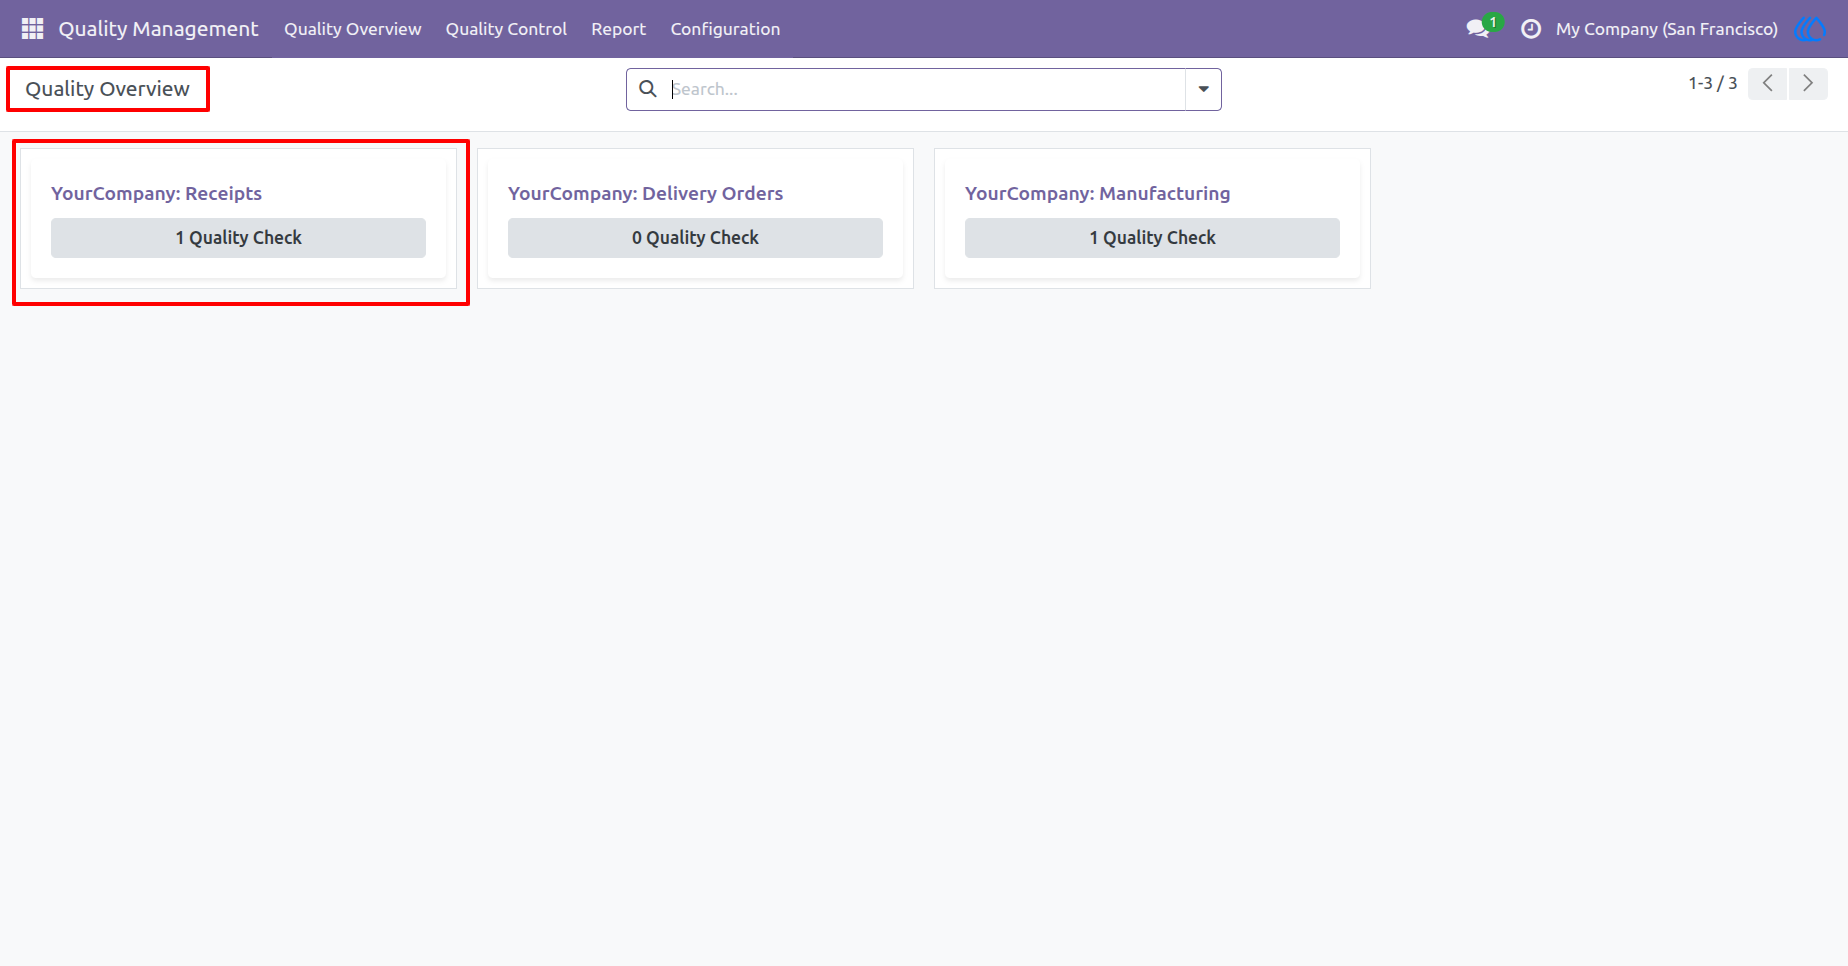Focus the Search input field
The image size is (1848, 966).
(926, 89)
